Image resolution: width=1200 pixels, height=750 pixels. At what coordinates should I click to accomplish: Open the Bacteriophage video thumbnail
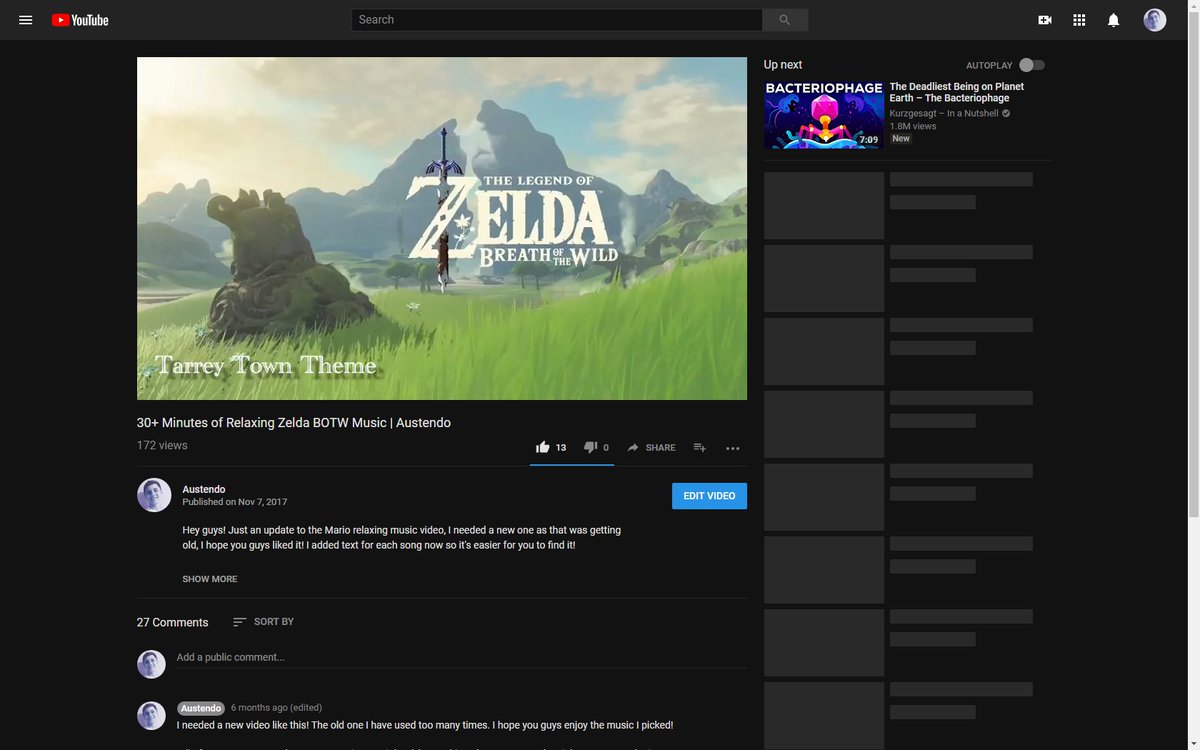point(824,115)
